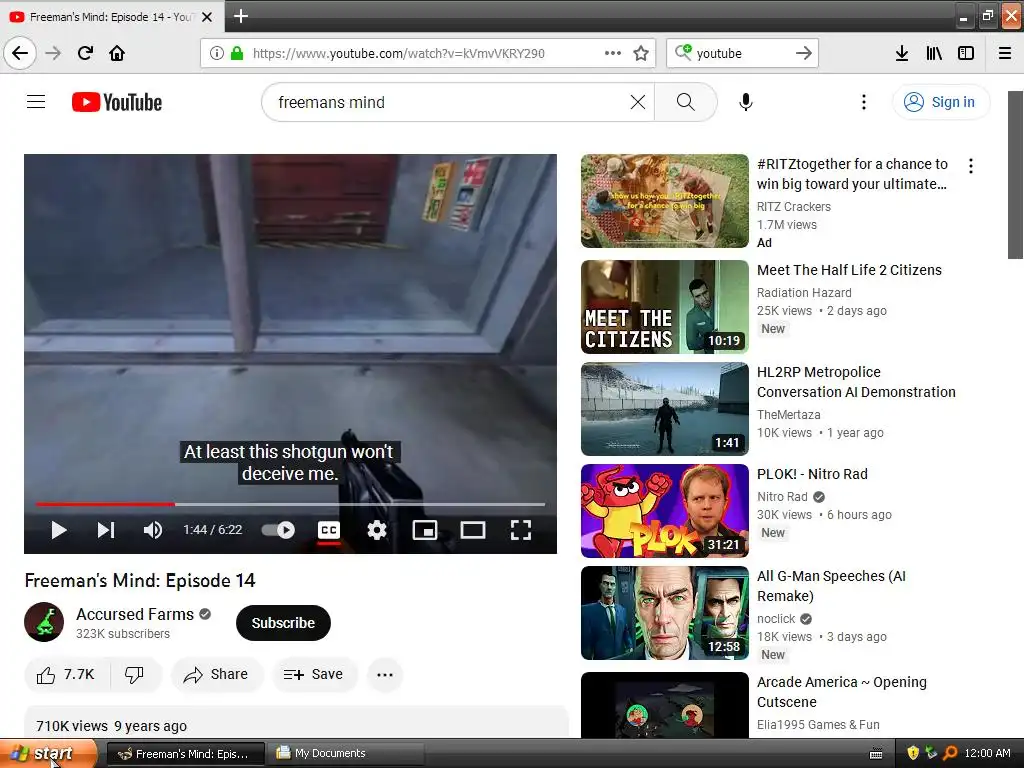Open the taskbar on-screen keyboard icon
Viewport: 1024px width, 768px height.
click(x=876, y=754)
